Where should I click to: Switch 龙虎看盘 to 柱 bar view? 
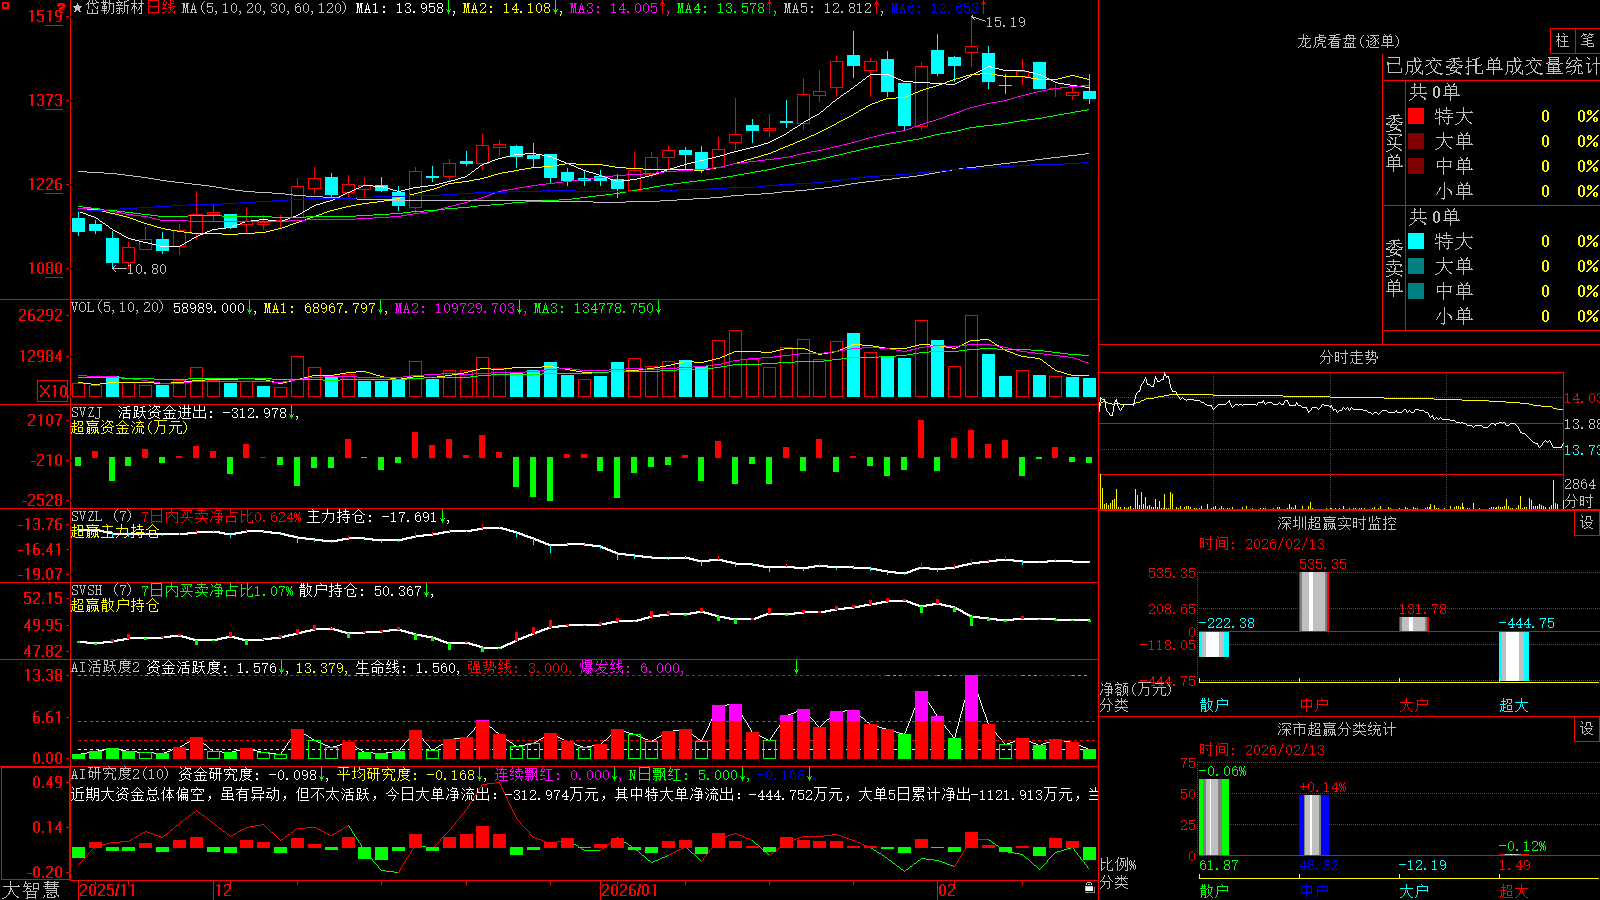click(1562, 40)
